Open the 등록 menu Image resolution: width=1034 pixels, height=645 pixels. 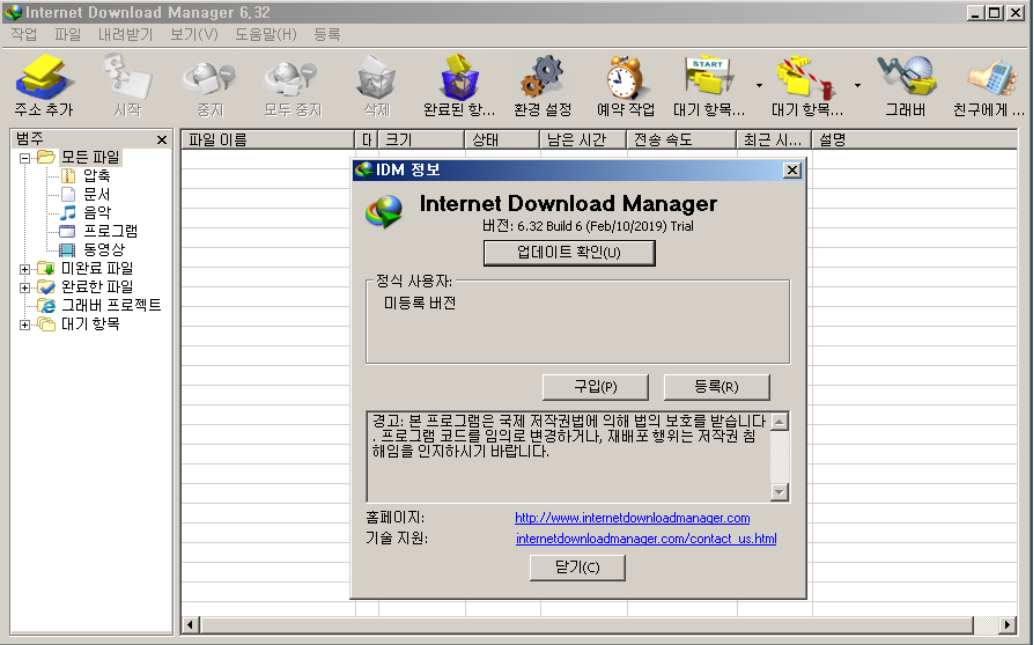327,34
